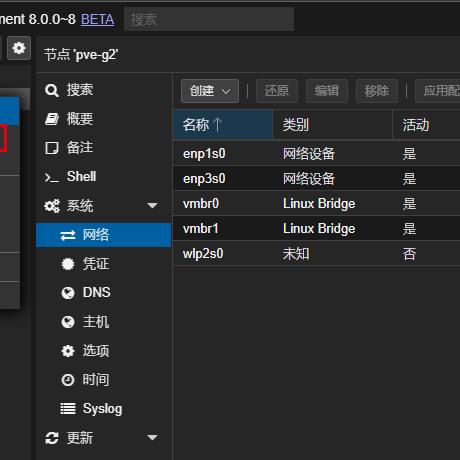Screen dimensions: 460x460
Task: Click the magnifier icon next to 搜索
Action: click(52, 90)
